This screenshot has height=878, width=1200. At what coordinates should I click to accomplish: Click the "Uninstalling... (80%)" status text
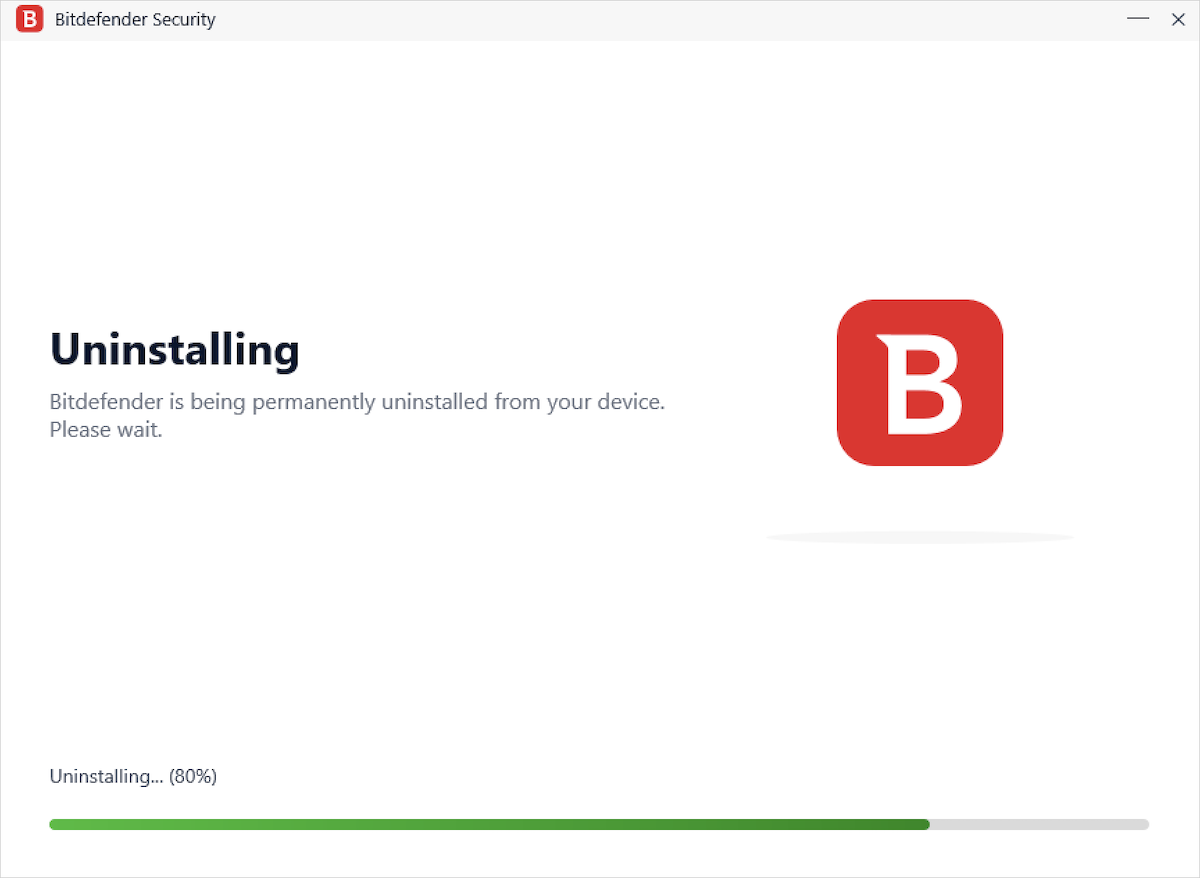point(133,776)
